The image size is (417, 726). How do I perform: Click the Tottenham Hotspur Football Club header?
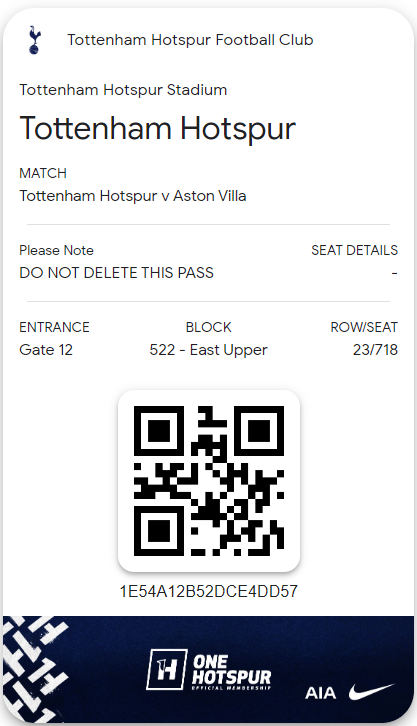tap(190, 40)
